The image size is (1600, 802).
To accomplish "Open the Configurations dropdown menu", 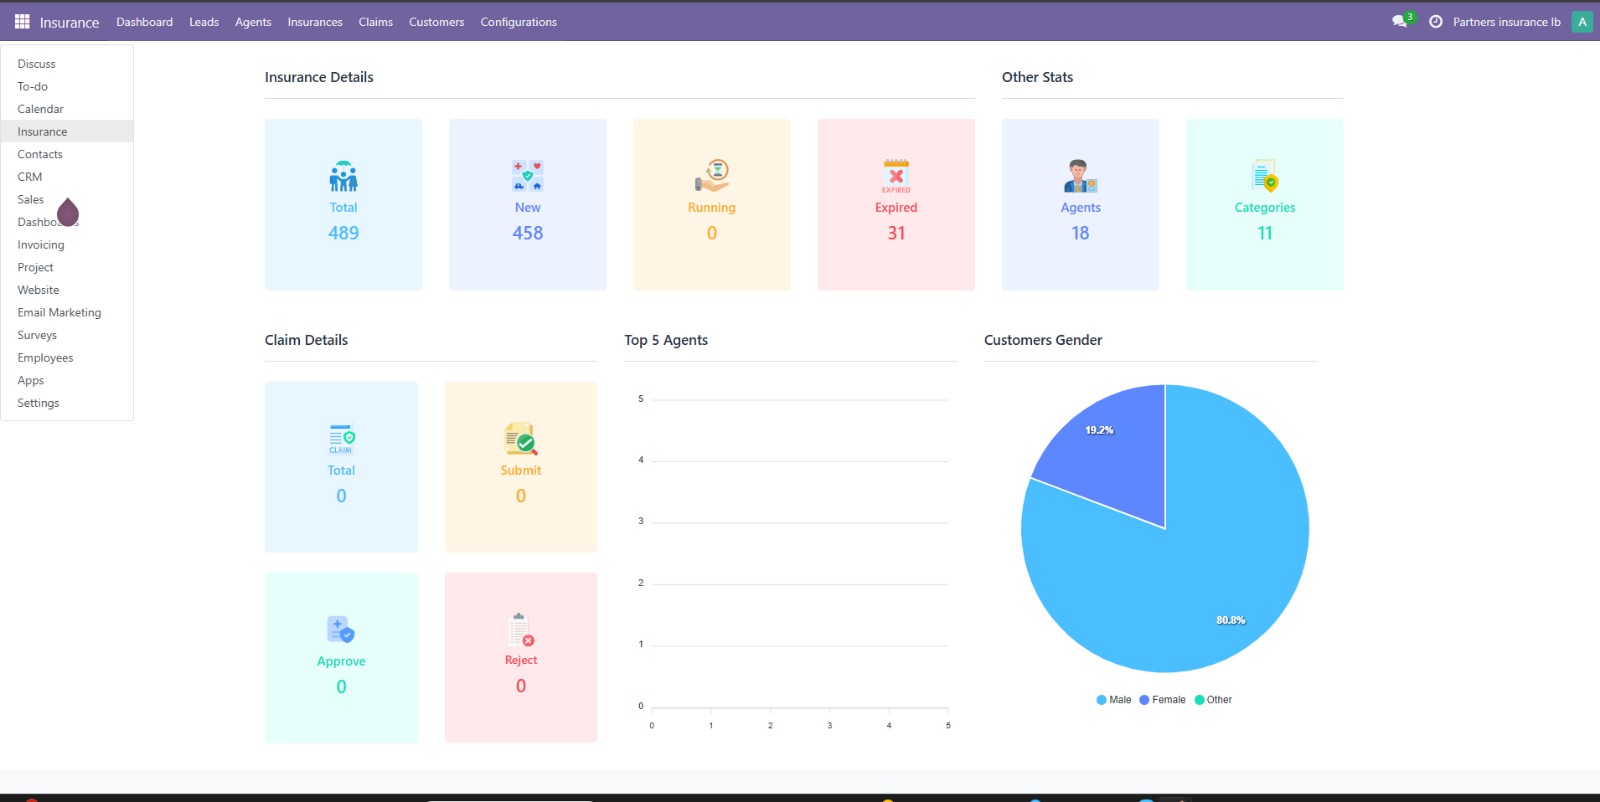I will [518, 22].
